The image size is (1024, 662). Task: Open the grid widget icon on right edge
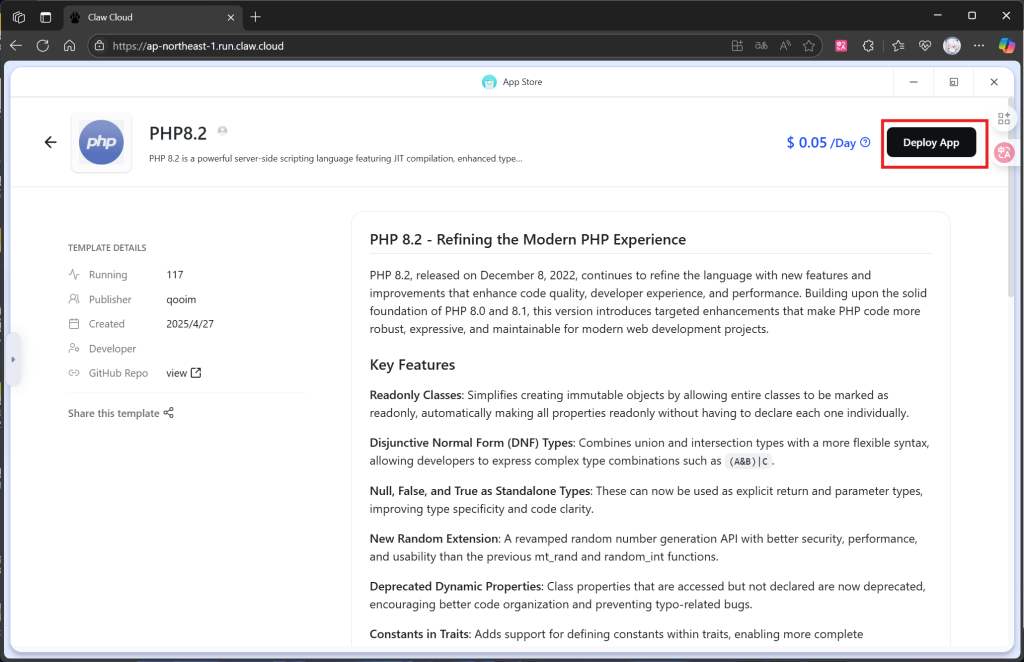coord(1004,118)
